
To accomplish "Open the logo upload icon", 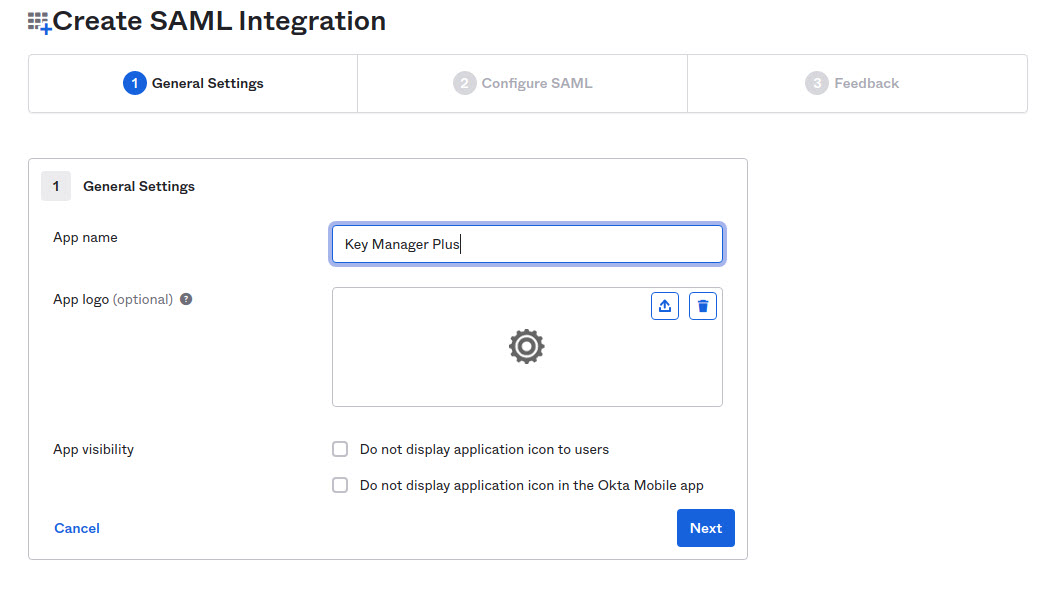I will tap(665, 305).
